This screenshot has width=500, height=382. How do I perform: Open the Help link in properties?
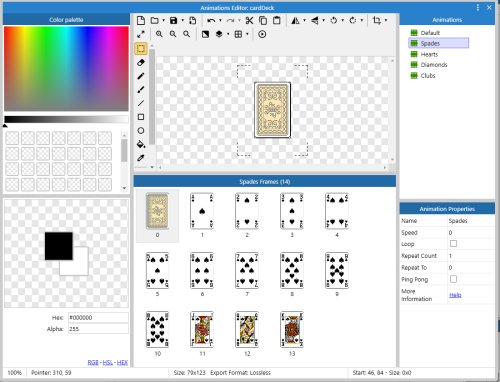(x=455, y=295)
